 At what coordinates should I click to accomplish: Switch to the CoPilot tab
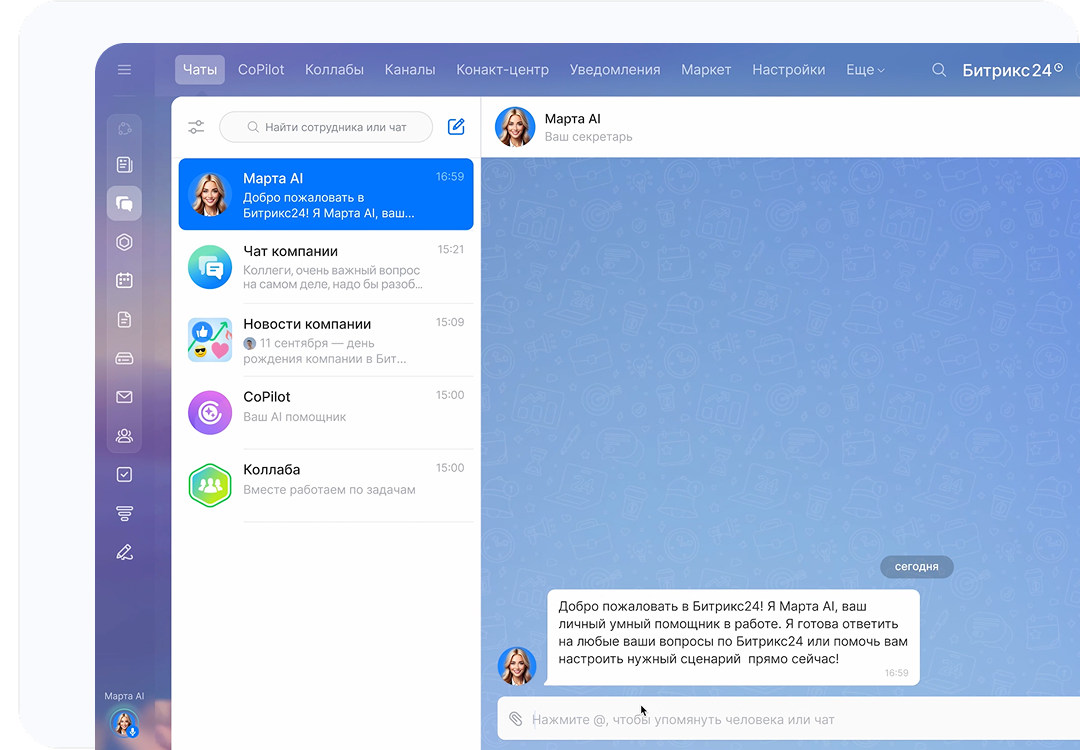pos(261,70)
